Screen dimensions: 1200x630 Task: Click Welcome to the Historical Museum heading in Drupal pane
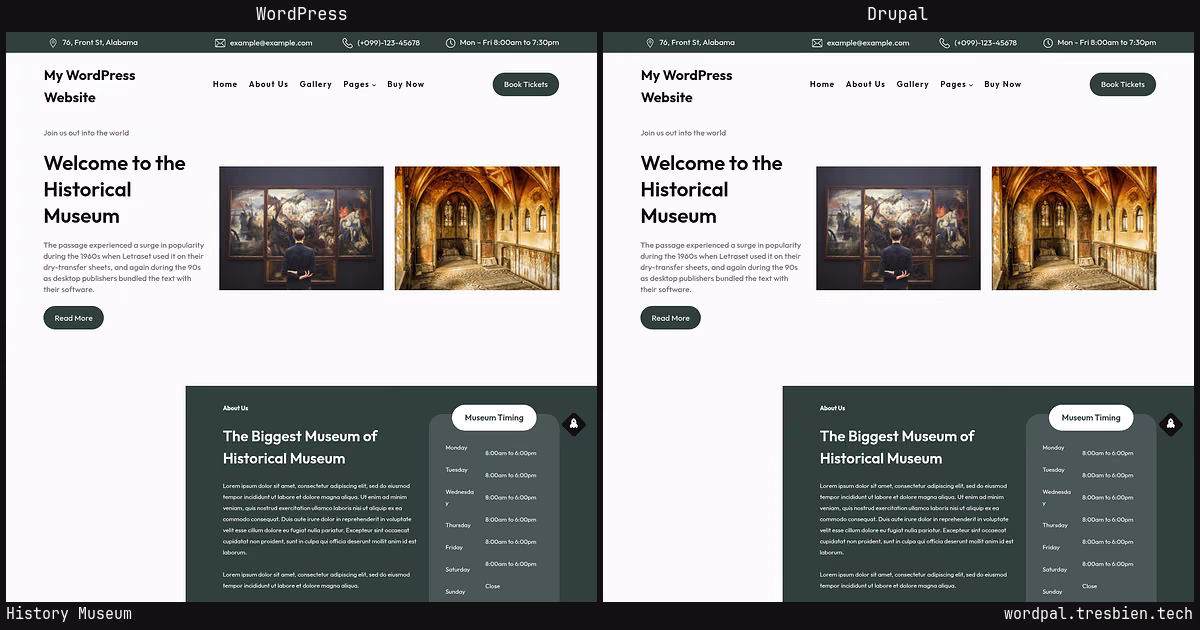(712, 189)
